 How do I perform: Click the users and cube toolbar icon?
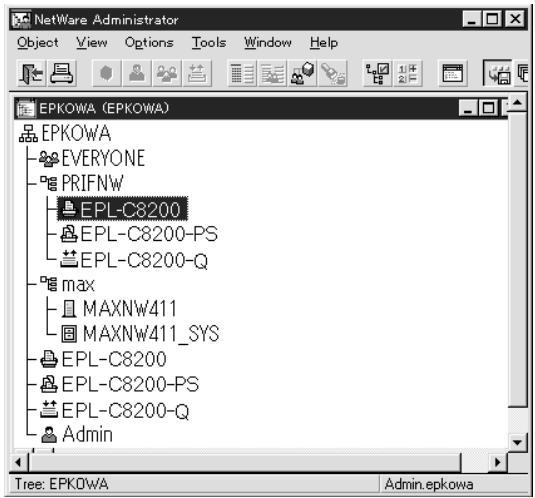point(302,73)
